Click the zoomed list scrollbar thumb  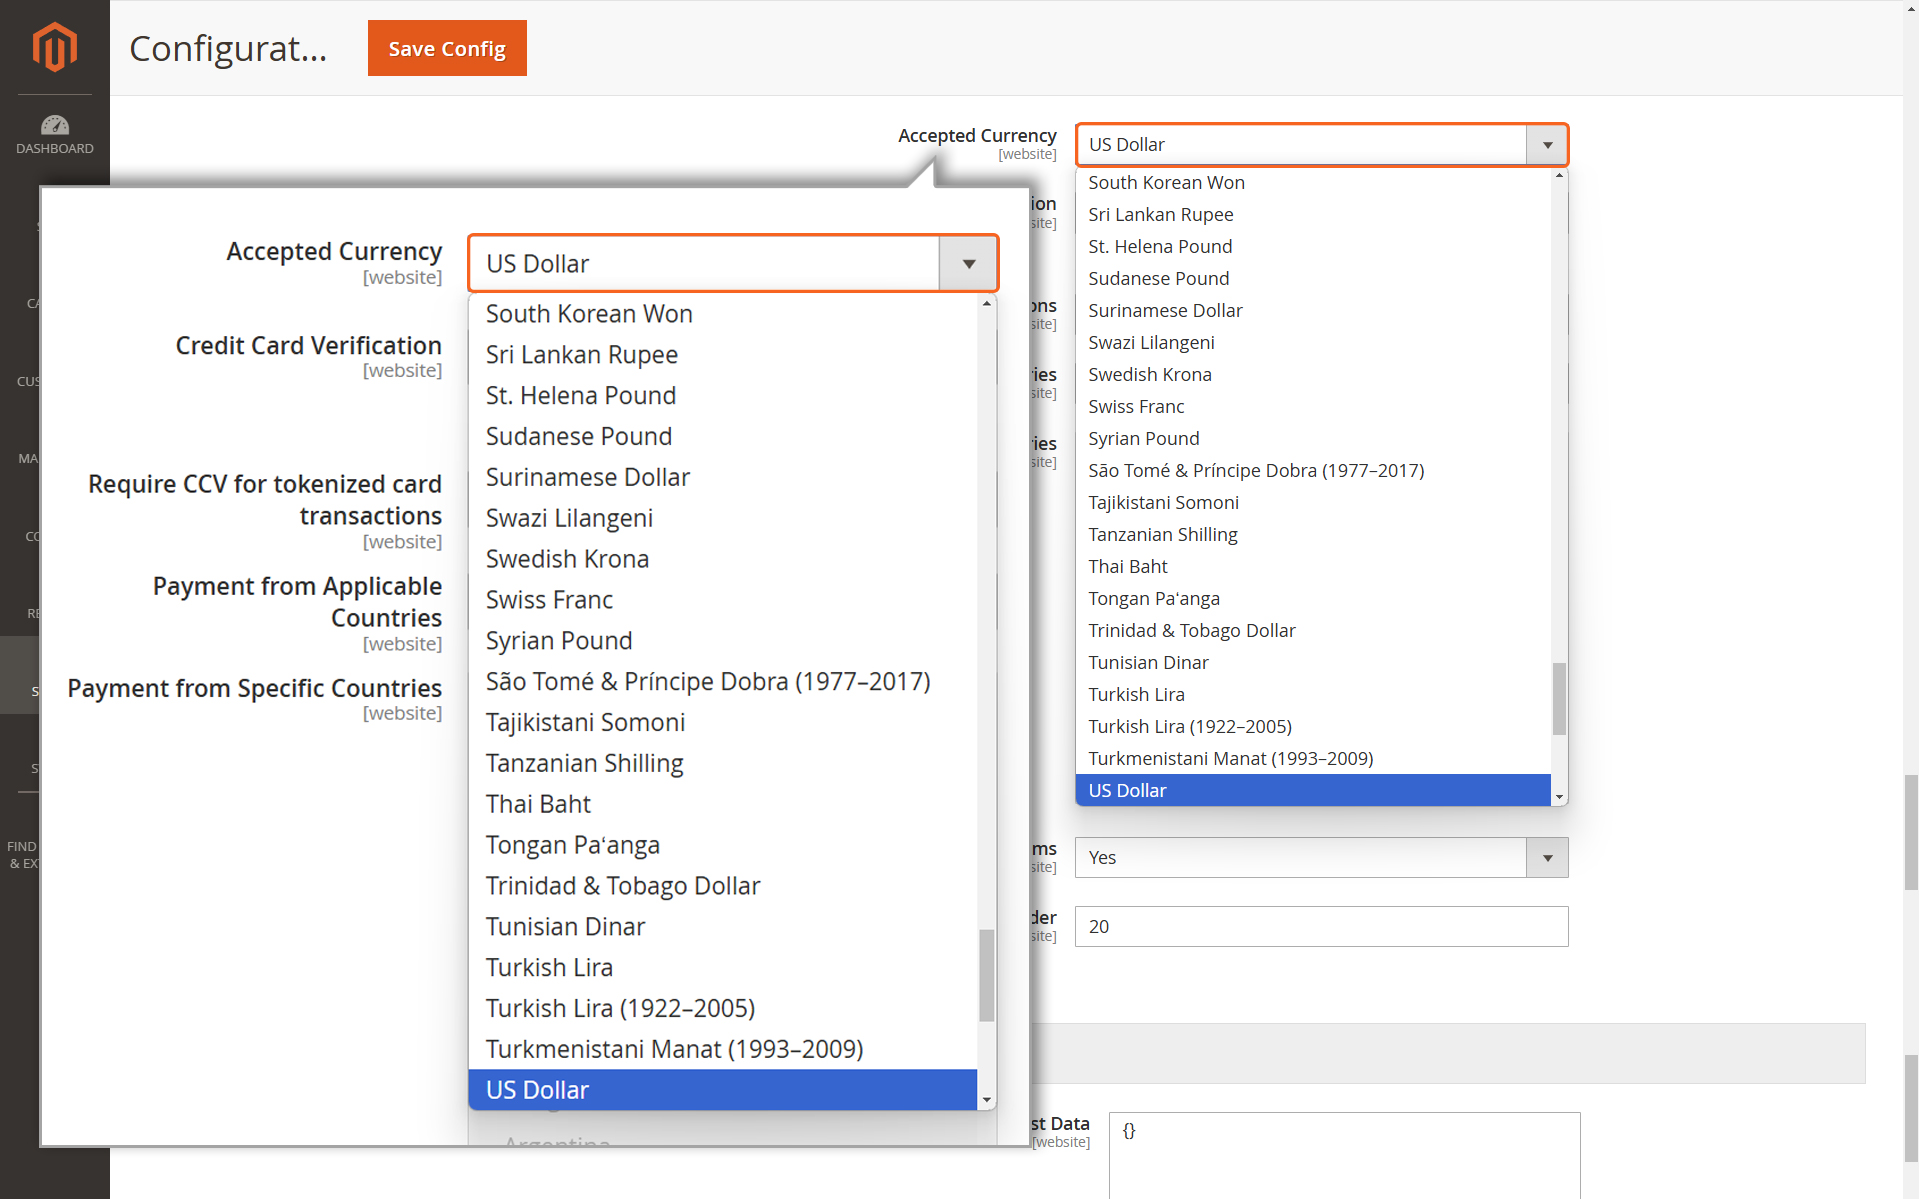pyautogui.click(x=987, y=976)
